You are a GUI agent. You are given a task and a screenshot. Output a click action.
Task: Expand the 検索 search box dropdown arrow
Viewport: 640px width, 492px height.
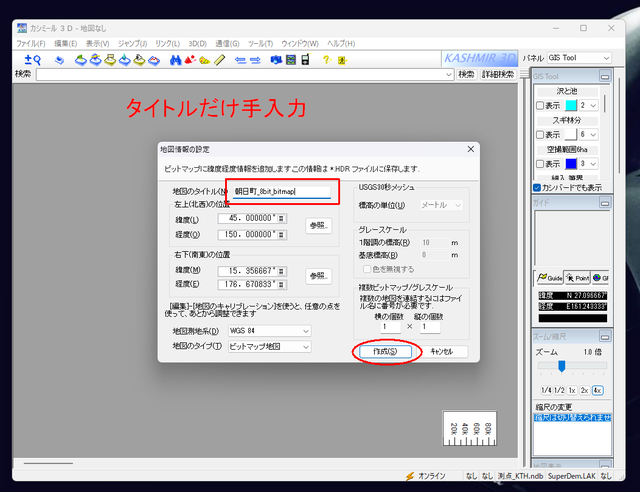click(449, 75)
